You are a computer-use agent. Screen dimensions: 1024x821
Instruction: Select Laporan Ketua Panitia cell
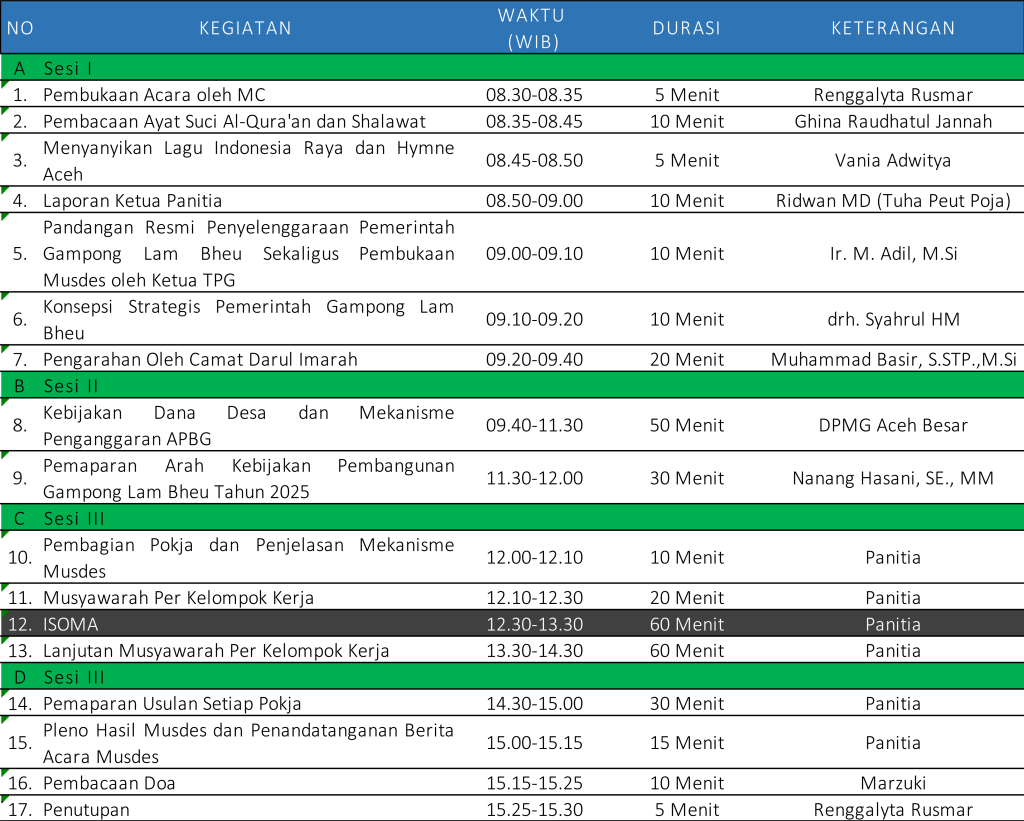tap(133, 201)
